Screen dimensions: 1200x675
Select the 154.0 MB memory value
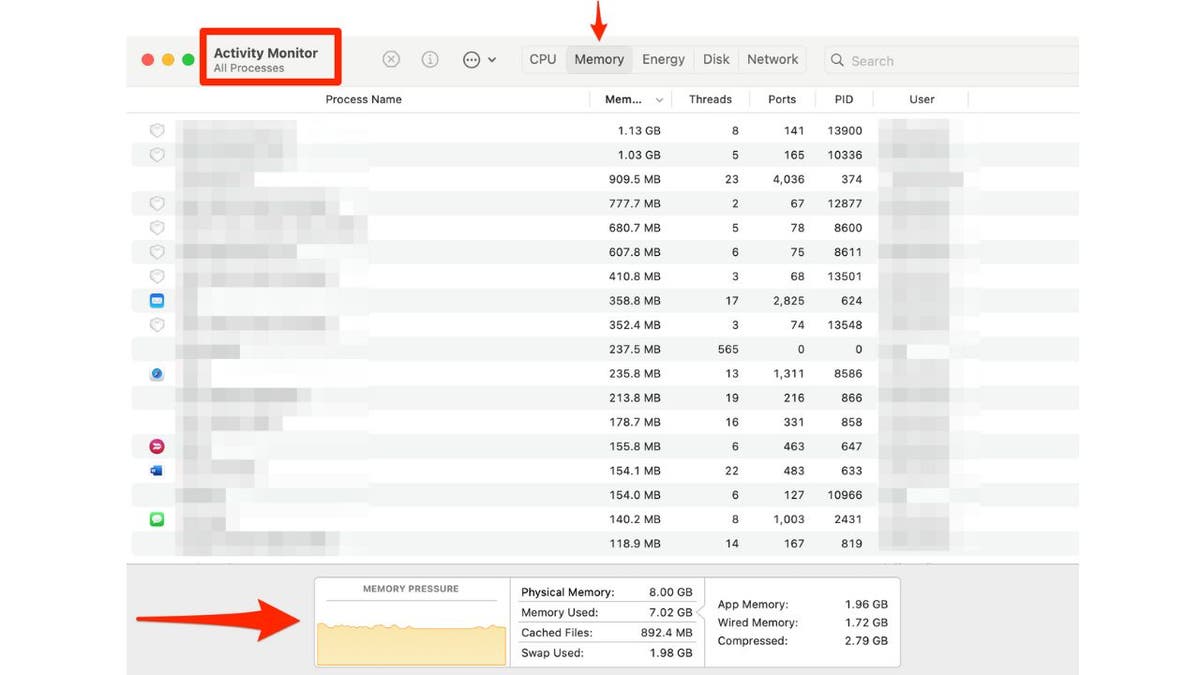coord(634,496)
